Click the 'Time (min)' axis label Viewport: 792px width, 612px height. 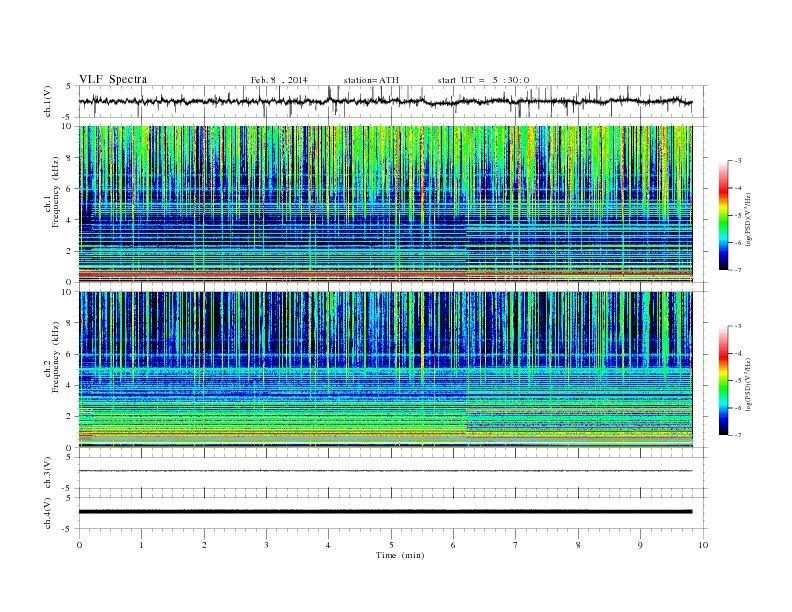[400, 555]
